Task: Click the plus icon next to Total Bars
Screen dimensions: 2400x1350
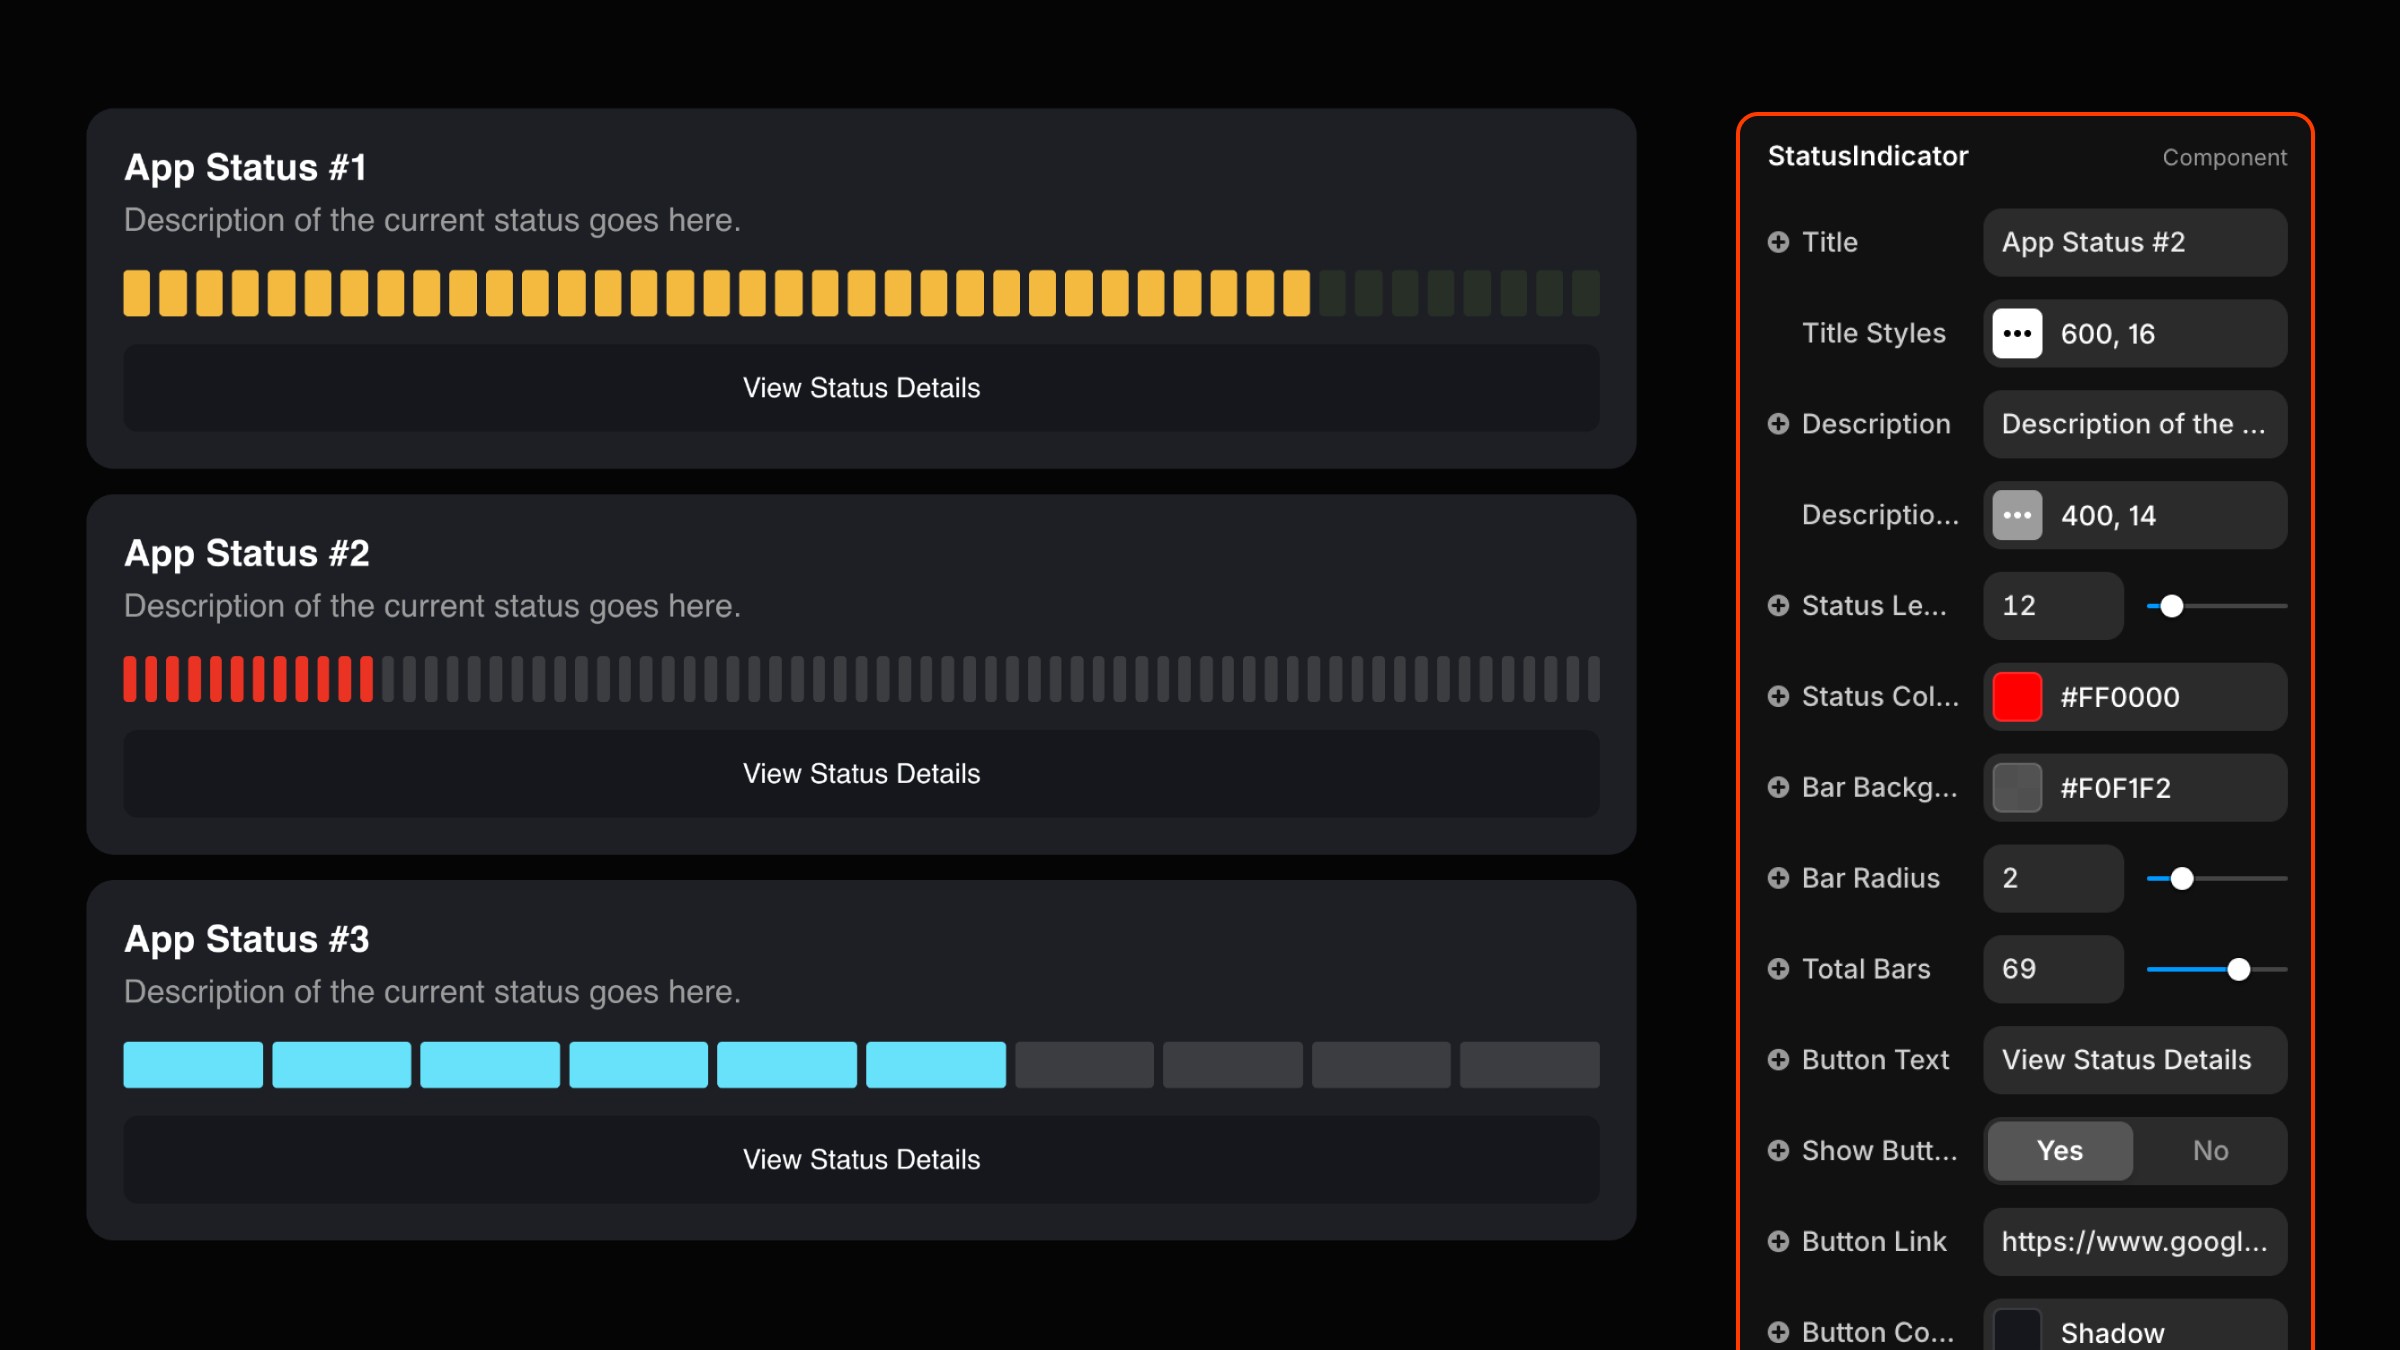Action: [x=1778, y=969]
